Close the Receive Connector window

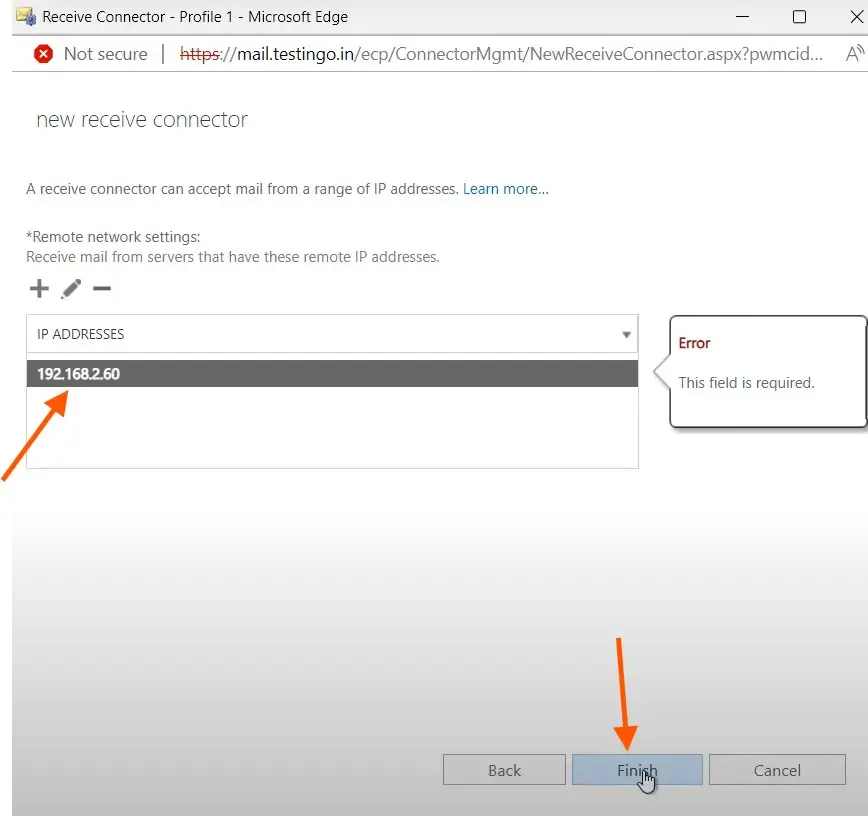856,17
